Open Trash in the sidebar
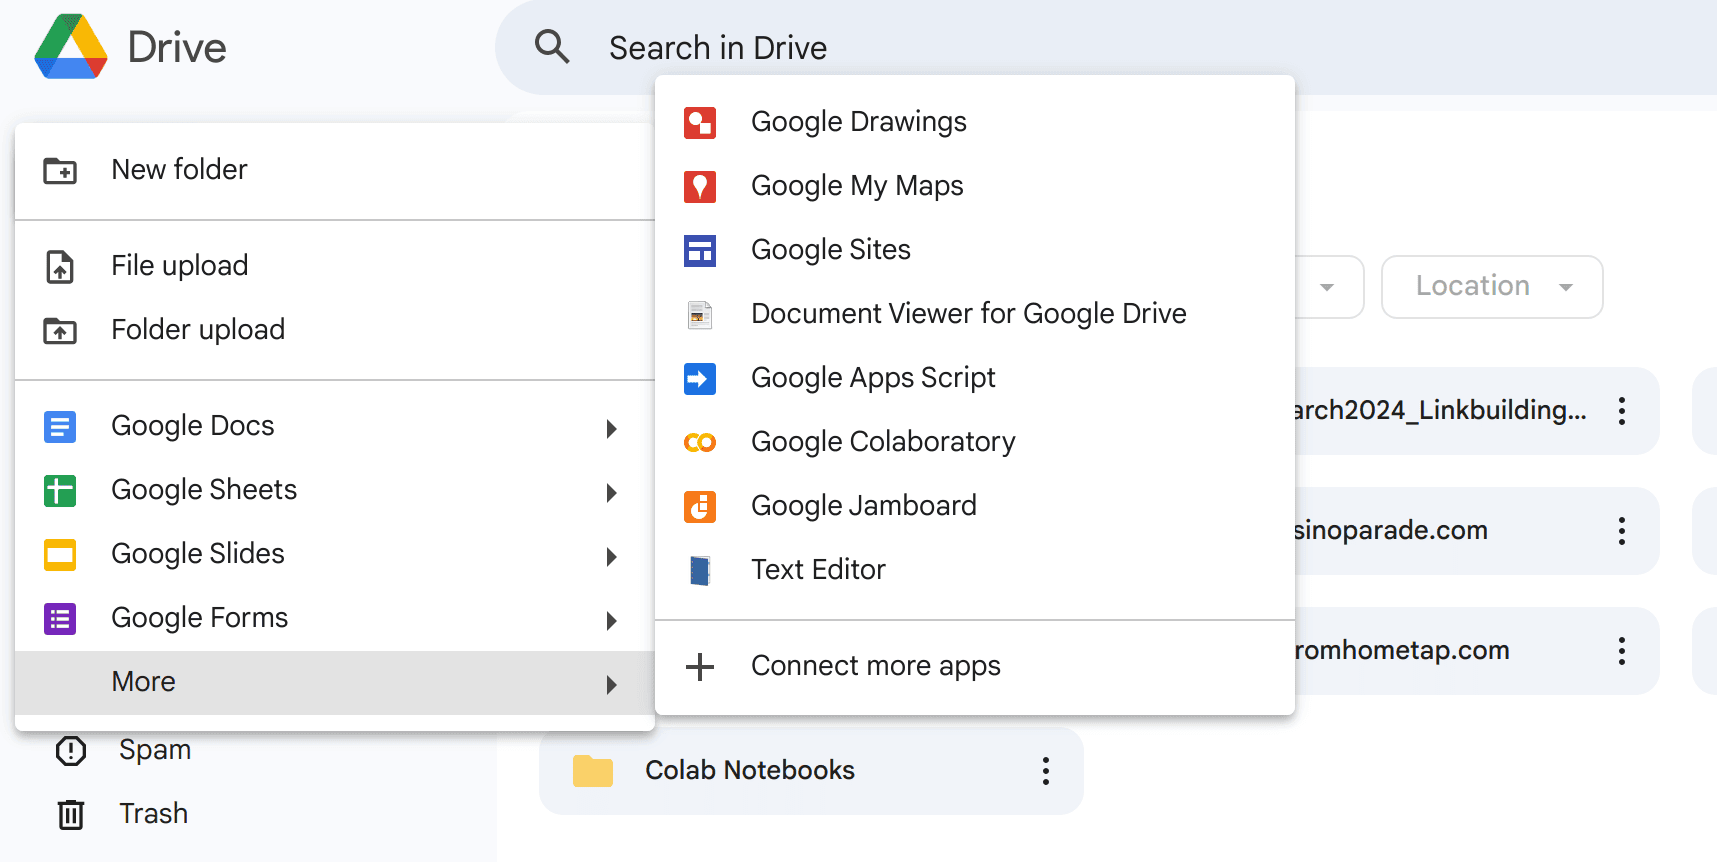This screenshot has width=1717, height=862. [154, 814]
